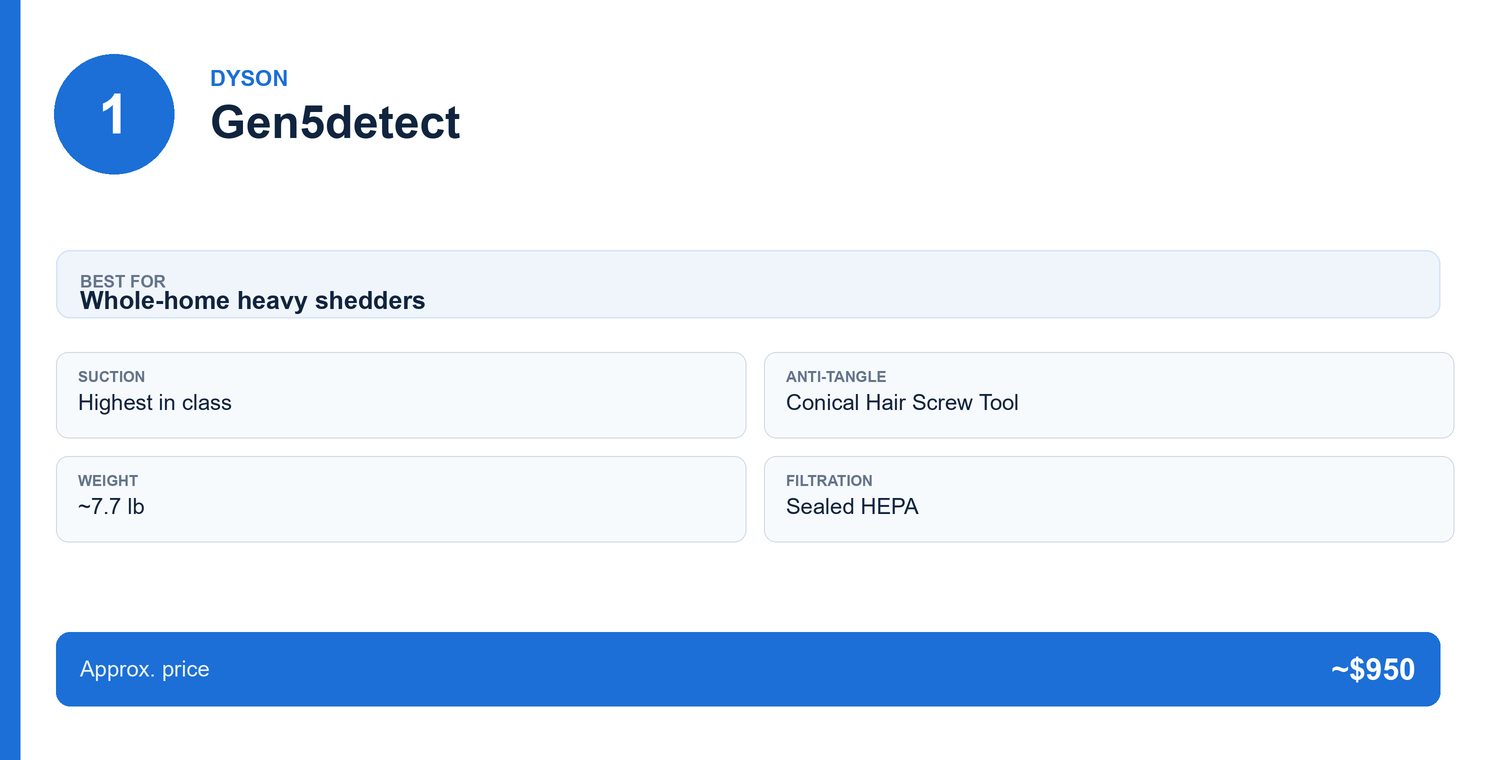Select the DYSON brand label

pyautogui.click(x=249, y=78)
